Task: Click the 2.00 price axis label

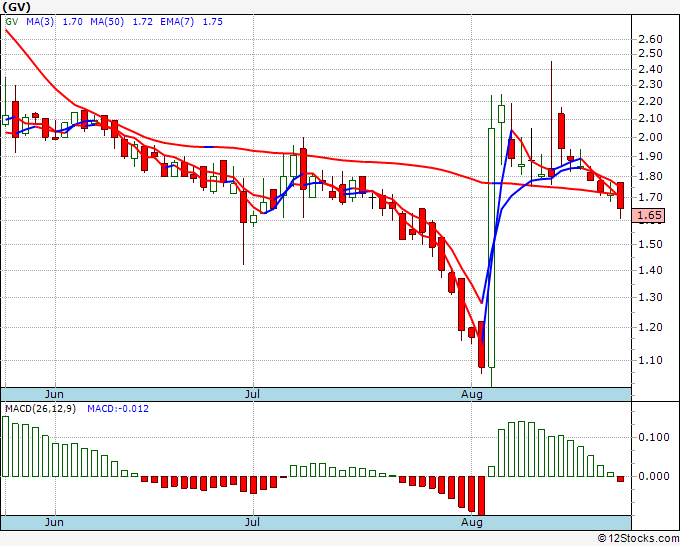Action: pos(650,137)
